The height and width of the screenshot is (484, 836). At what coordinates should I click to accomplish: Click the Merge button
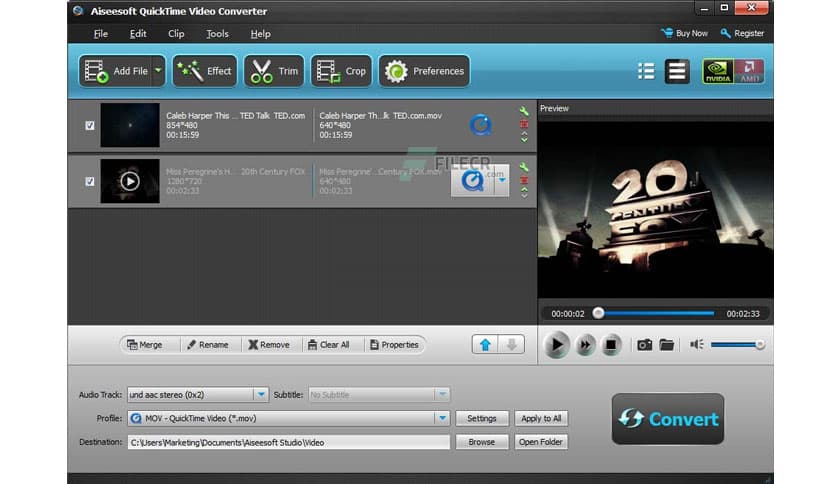click(145, 345)
